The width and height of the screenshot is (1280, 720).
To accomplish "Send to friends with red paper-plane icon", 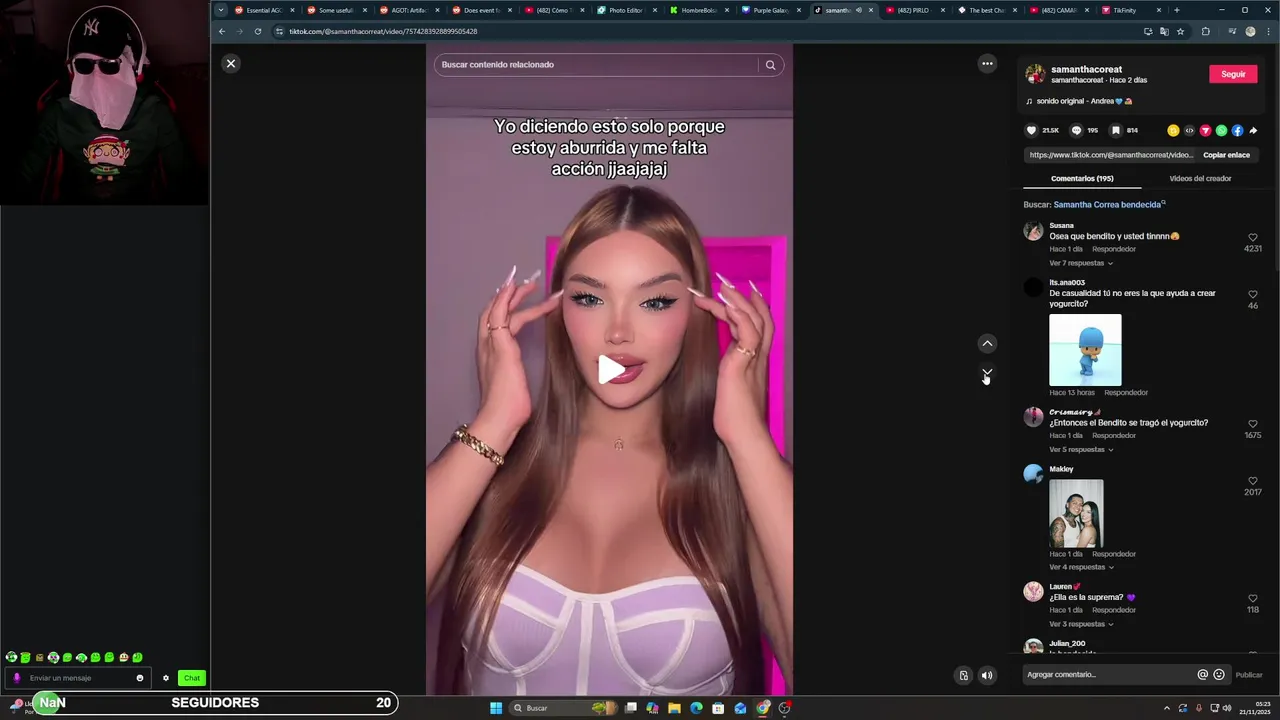I will pos(1205,130).
